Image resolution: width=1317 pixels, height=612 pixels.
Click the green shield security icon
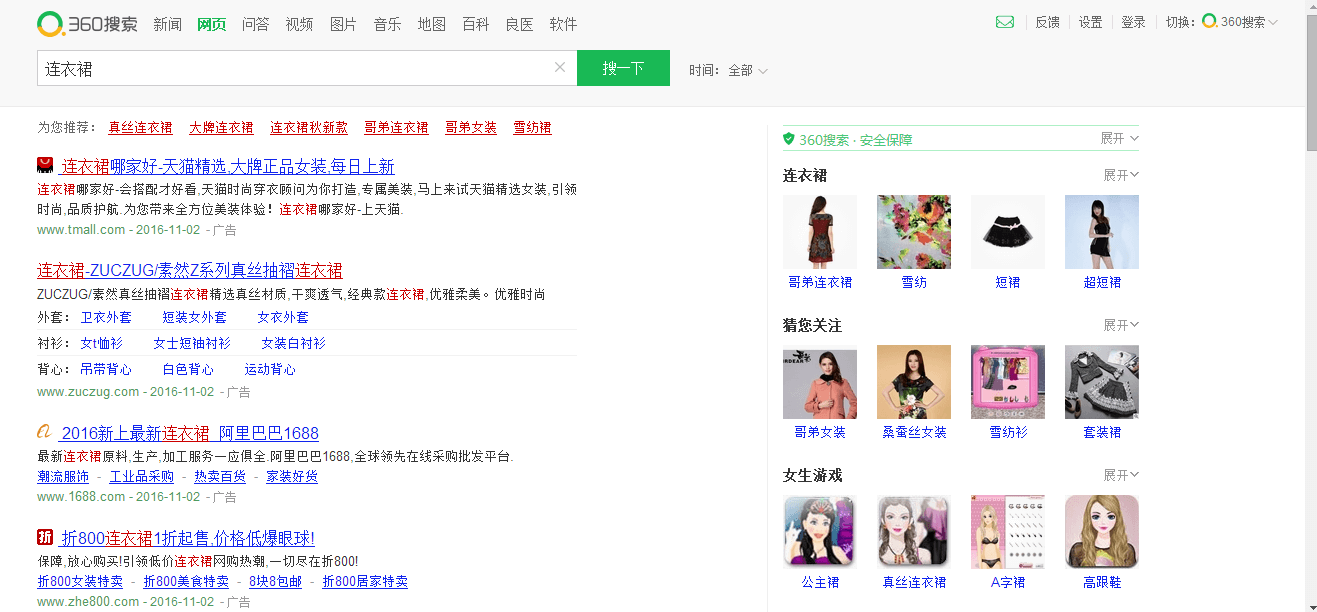click(789, 139)
